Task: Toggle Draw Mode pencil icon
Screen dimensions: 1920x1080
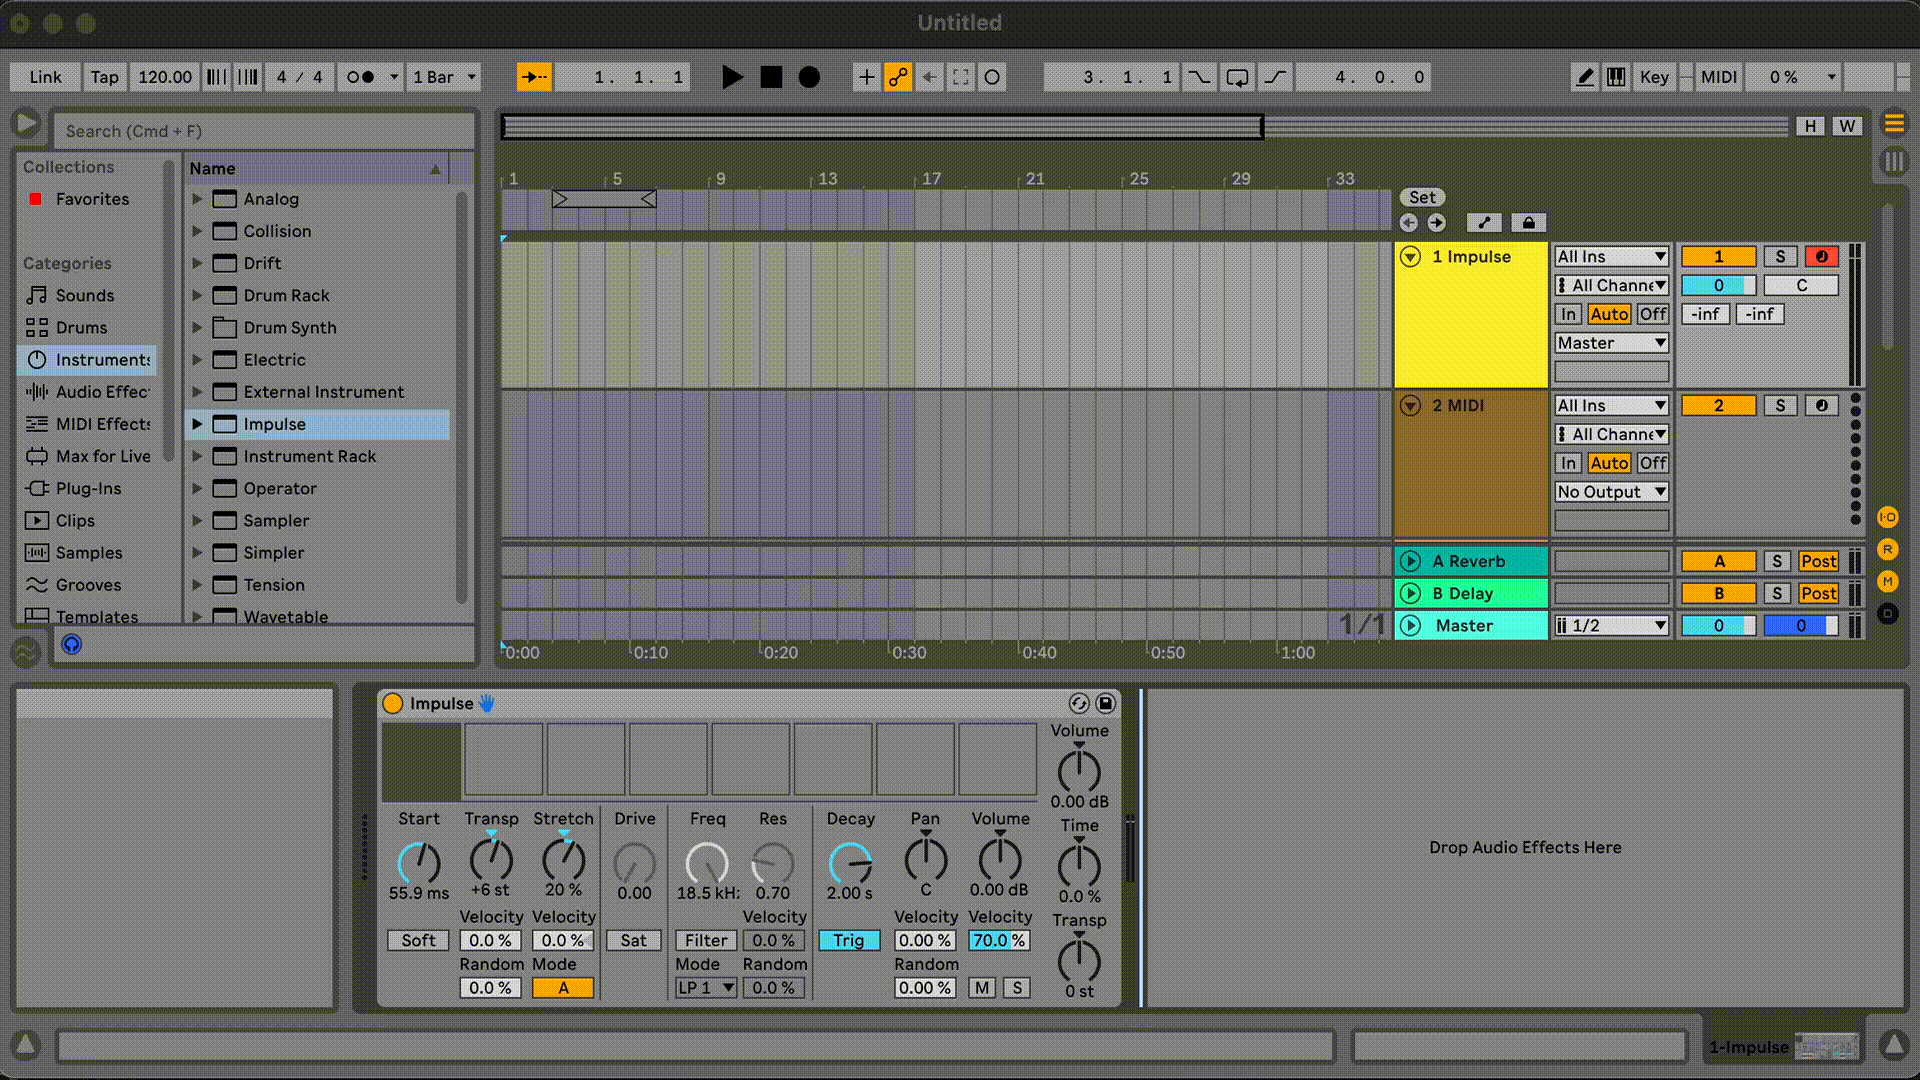Action: click(1584, 77)
